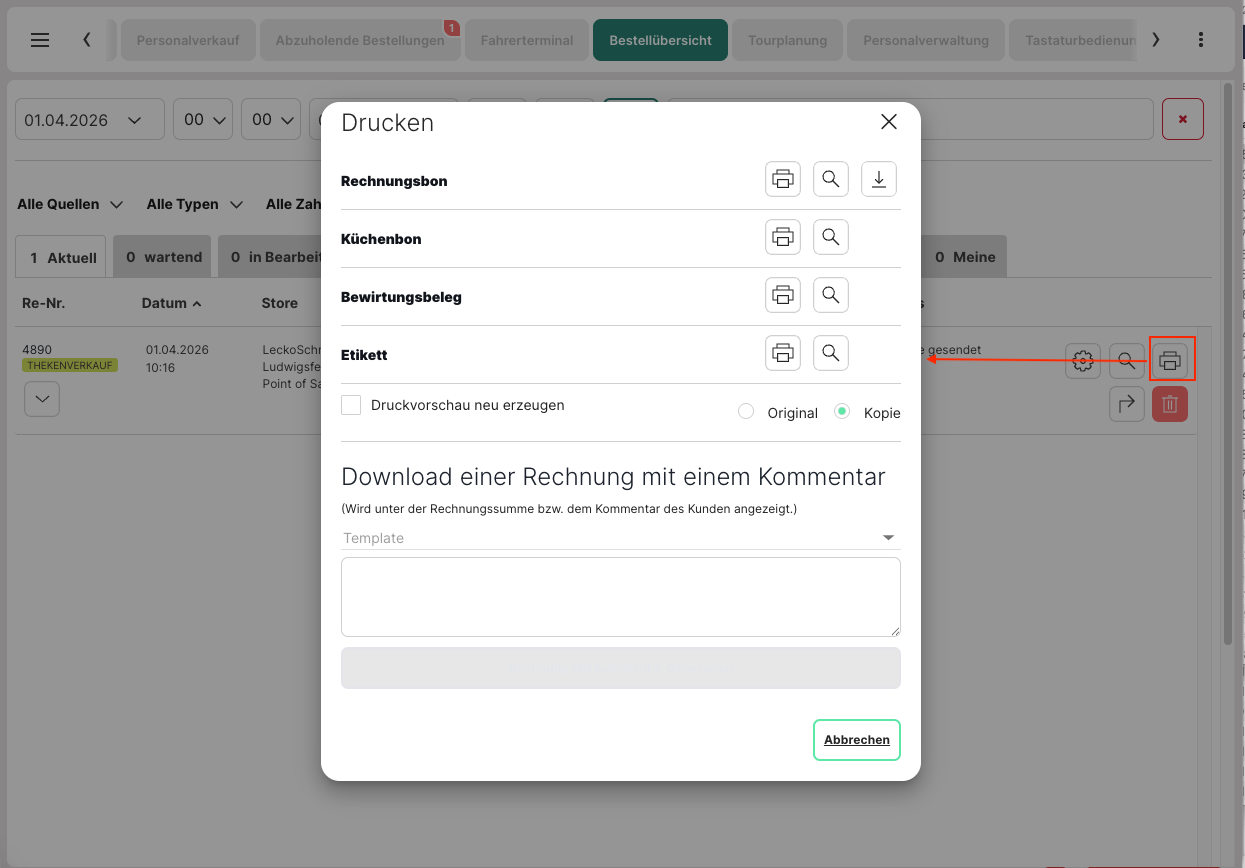Open the hamburger main menu
Screen dimensions: 1245x868
[x=40, y=40]
